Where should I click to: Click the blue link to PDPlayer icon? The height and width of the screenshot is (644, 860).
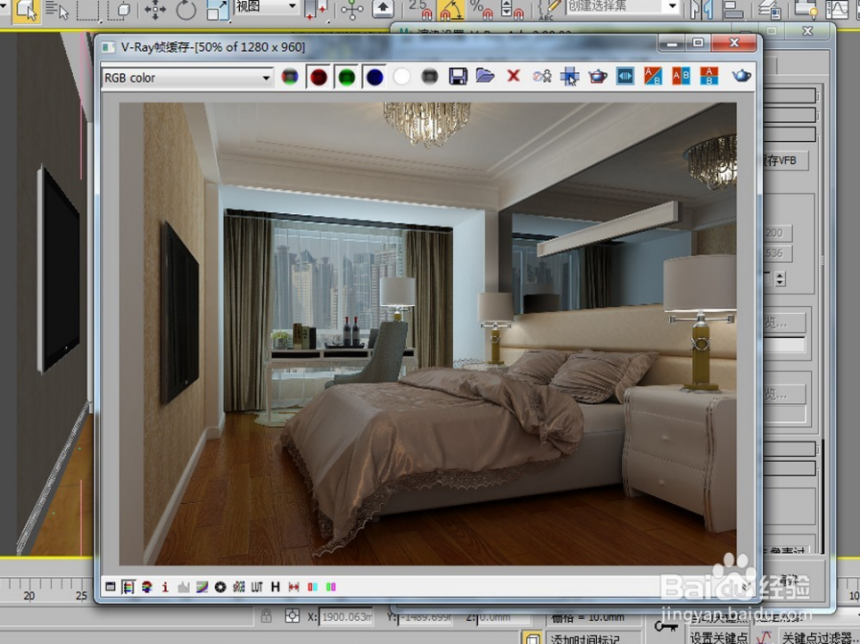[x=625, y=76]
